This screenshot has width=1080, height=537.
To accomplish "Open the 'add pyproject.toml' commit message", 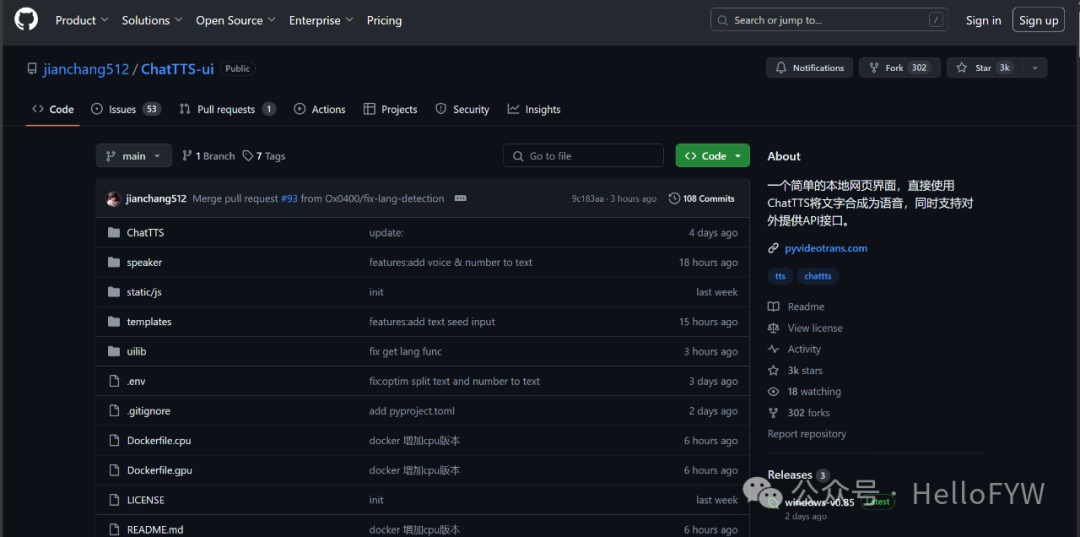I will (x=412, y=411).
